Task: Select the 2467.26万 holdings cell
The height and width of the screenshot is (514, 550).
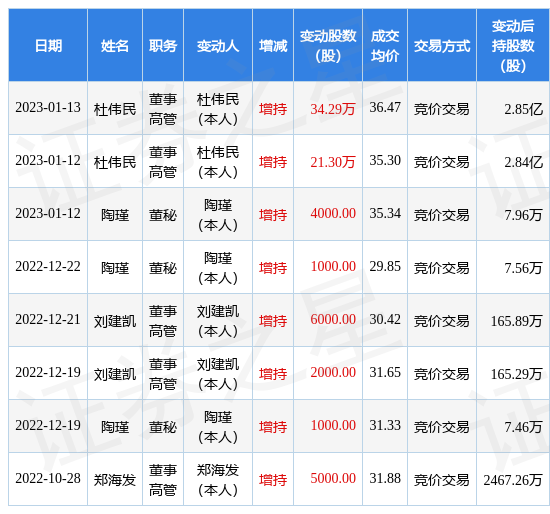Action: (513, 480)
